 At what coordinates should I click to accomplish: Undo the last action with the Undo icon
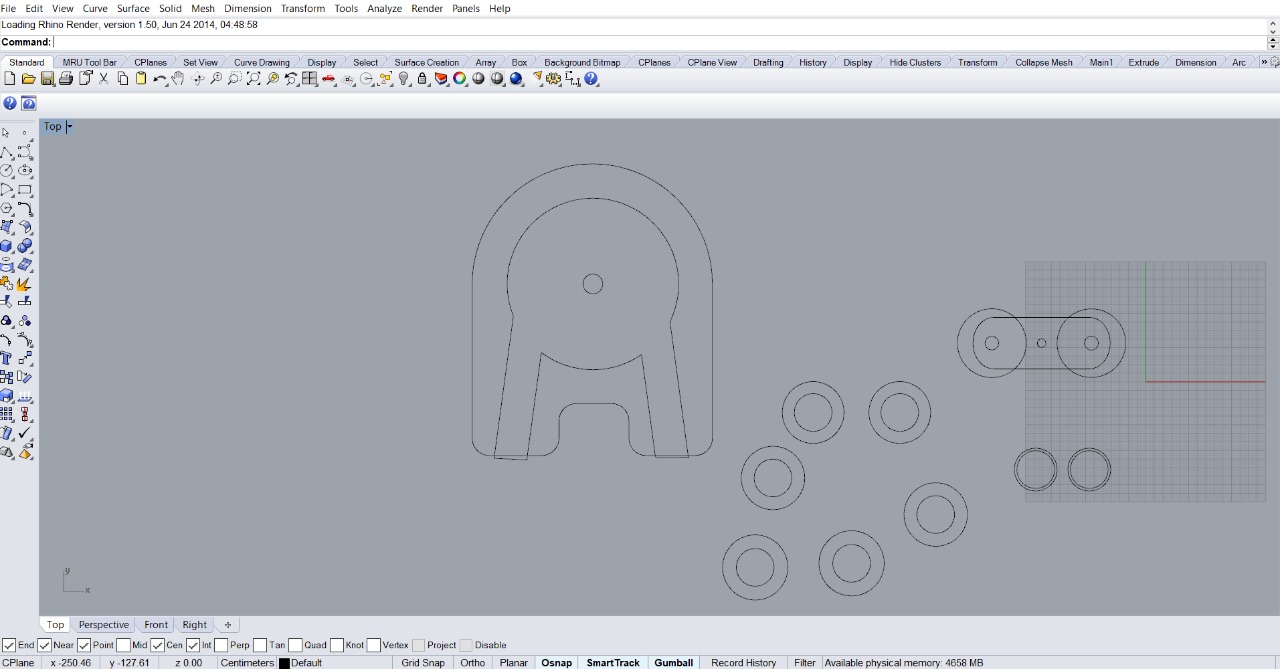click(x=160, y=79)
